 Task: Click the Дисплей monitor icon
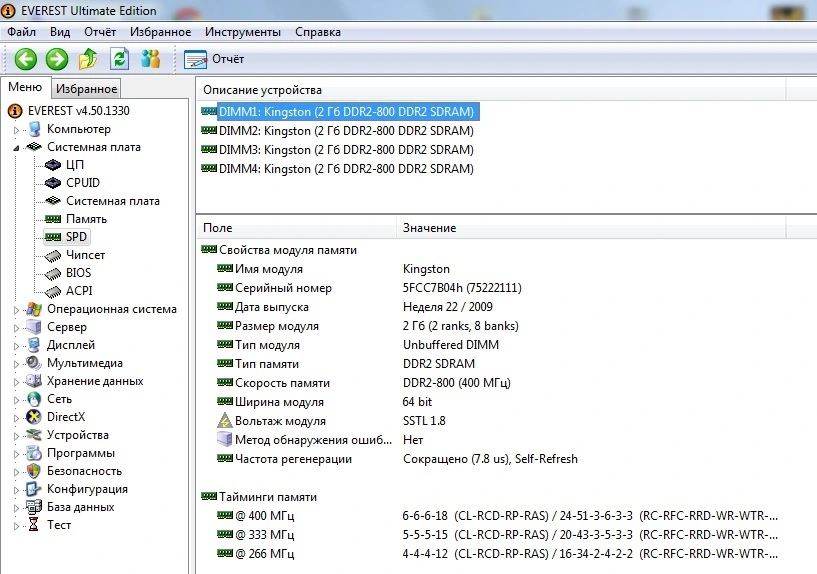pos(34,345)
